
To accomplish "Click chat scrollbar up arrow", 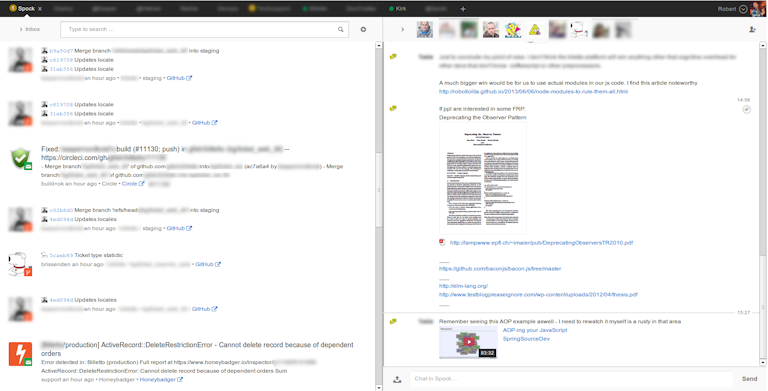I will pos(763,45).
